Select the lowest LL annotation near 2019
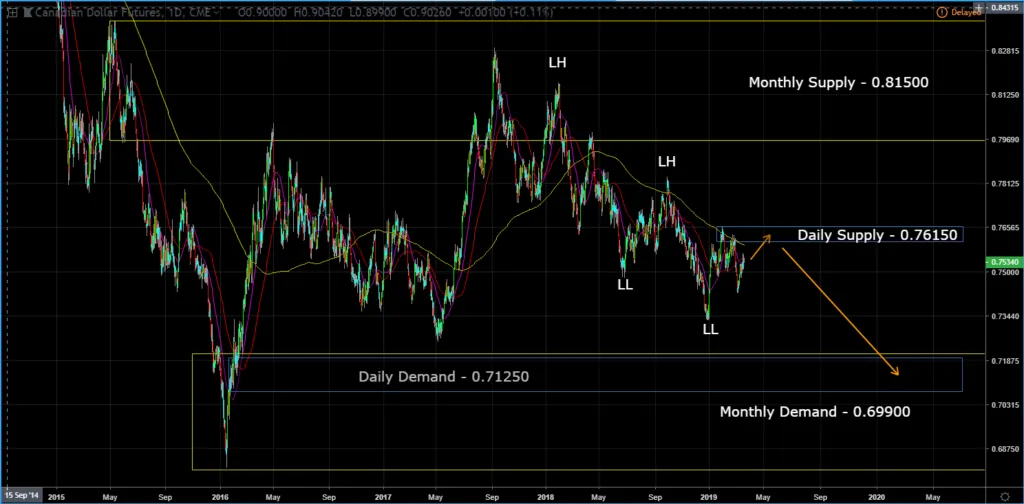 tap(710, 328)
